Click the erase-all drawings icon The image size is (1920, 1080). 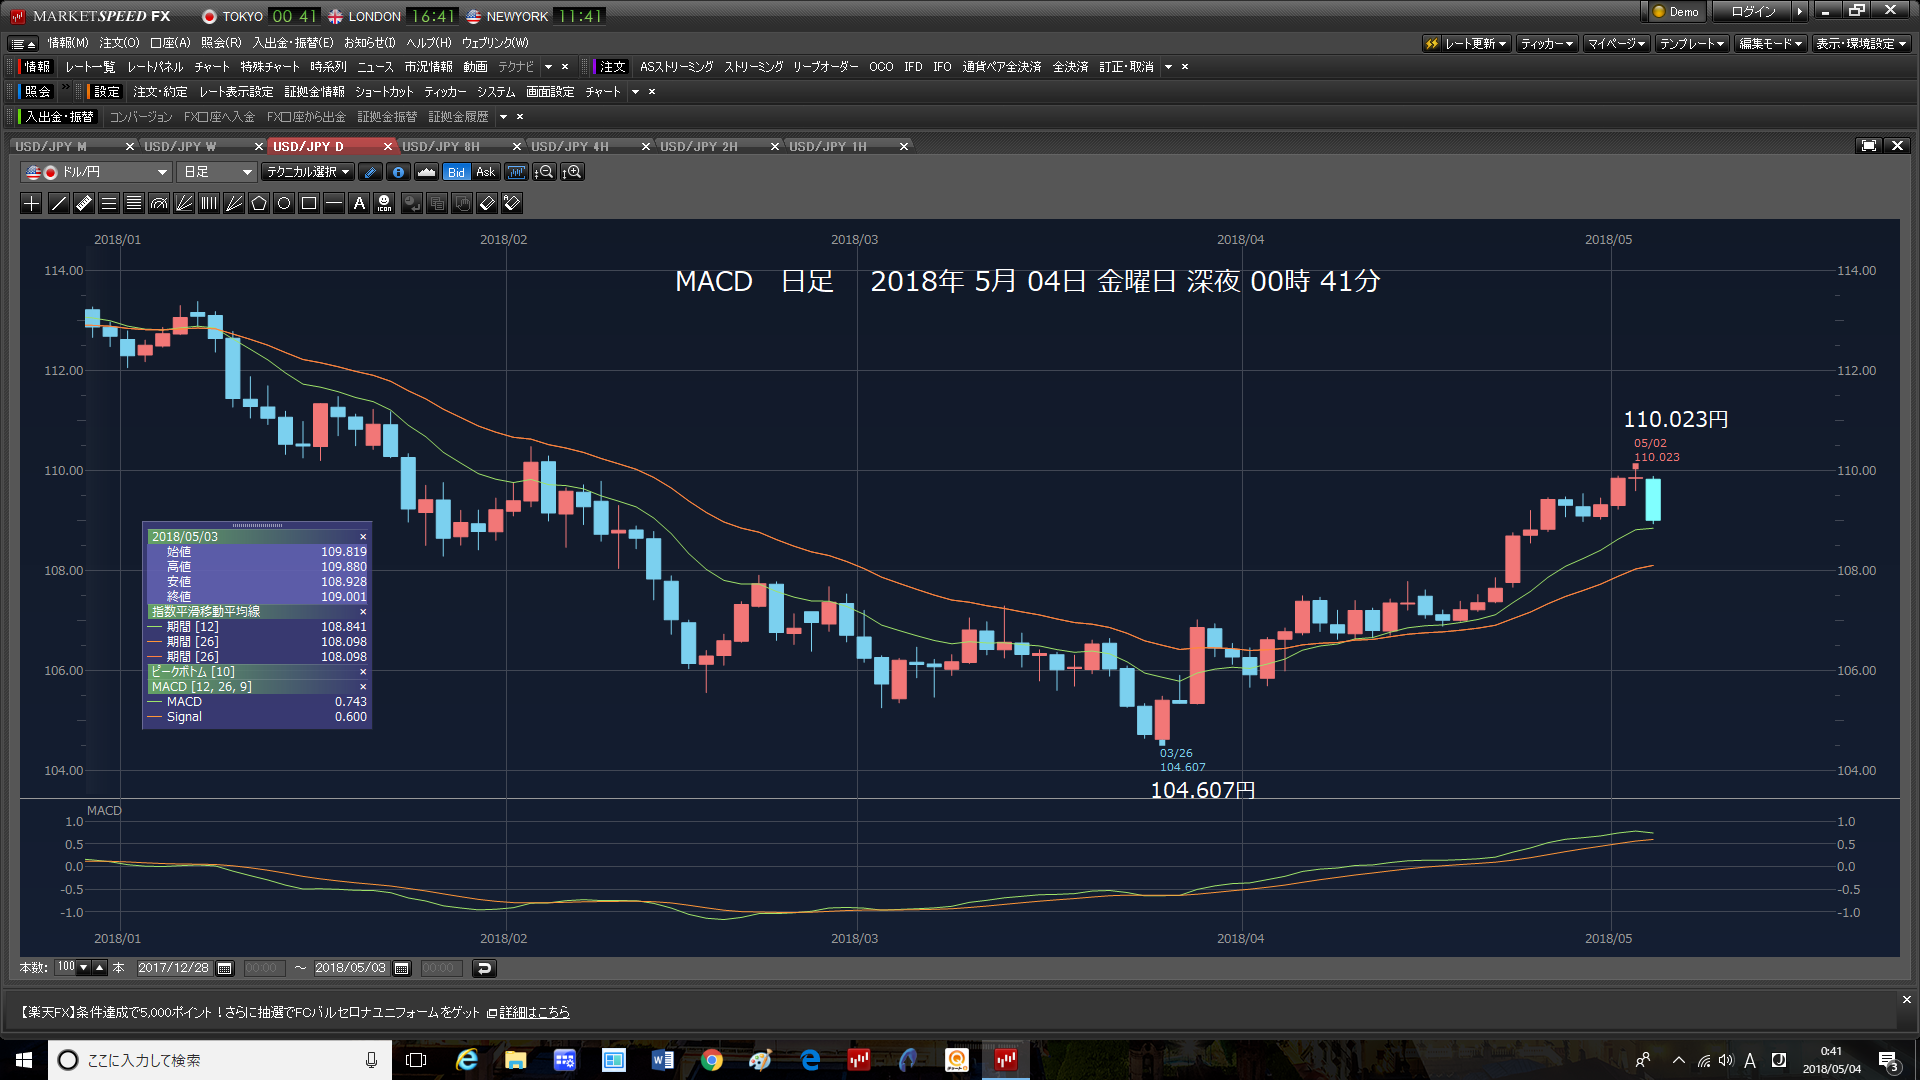point(512,204)
